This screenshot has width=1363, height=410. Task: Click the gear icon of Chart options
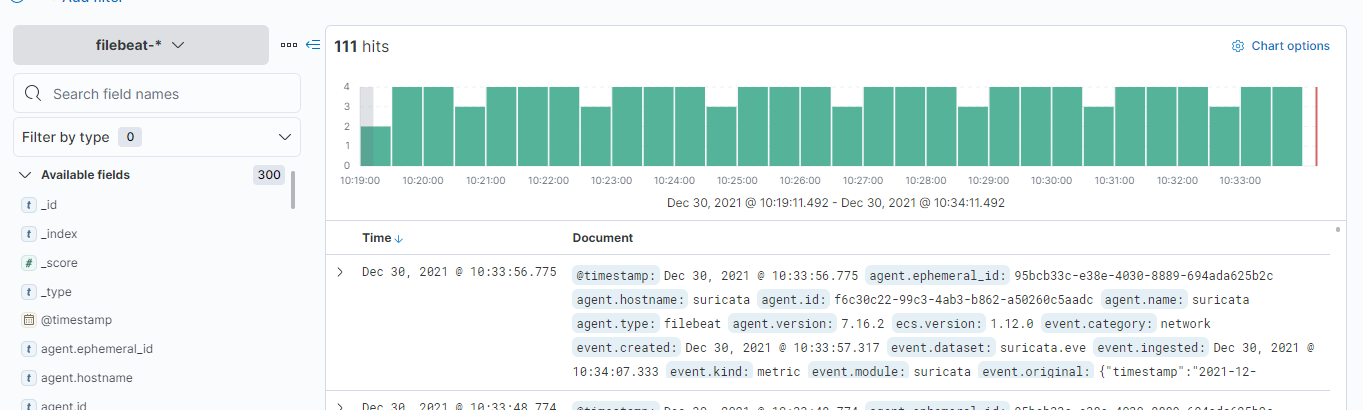1238,46
